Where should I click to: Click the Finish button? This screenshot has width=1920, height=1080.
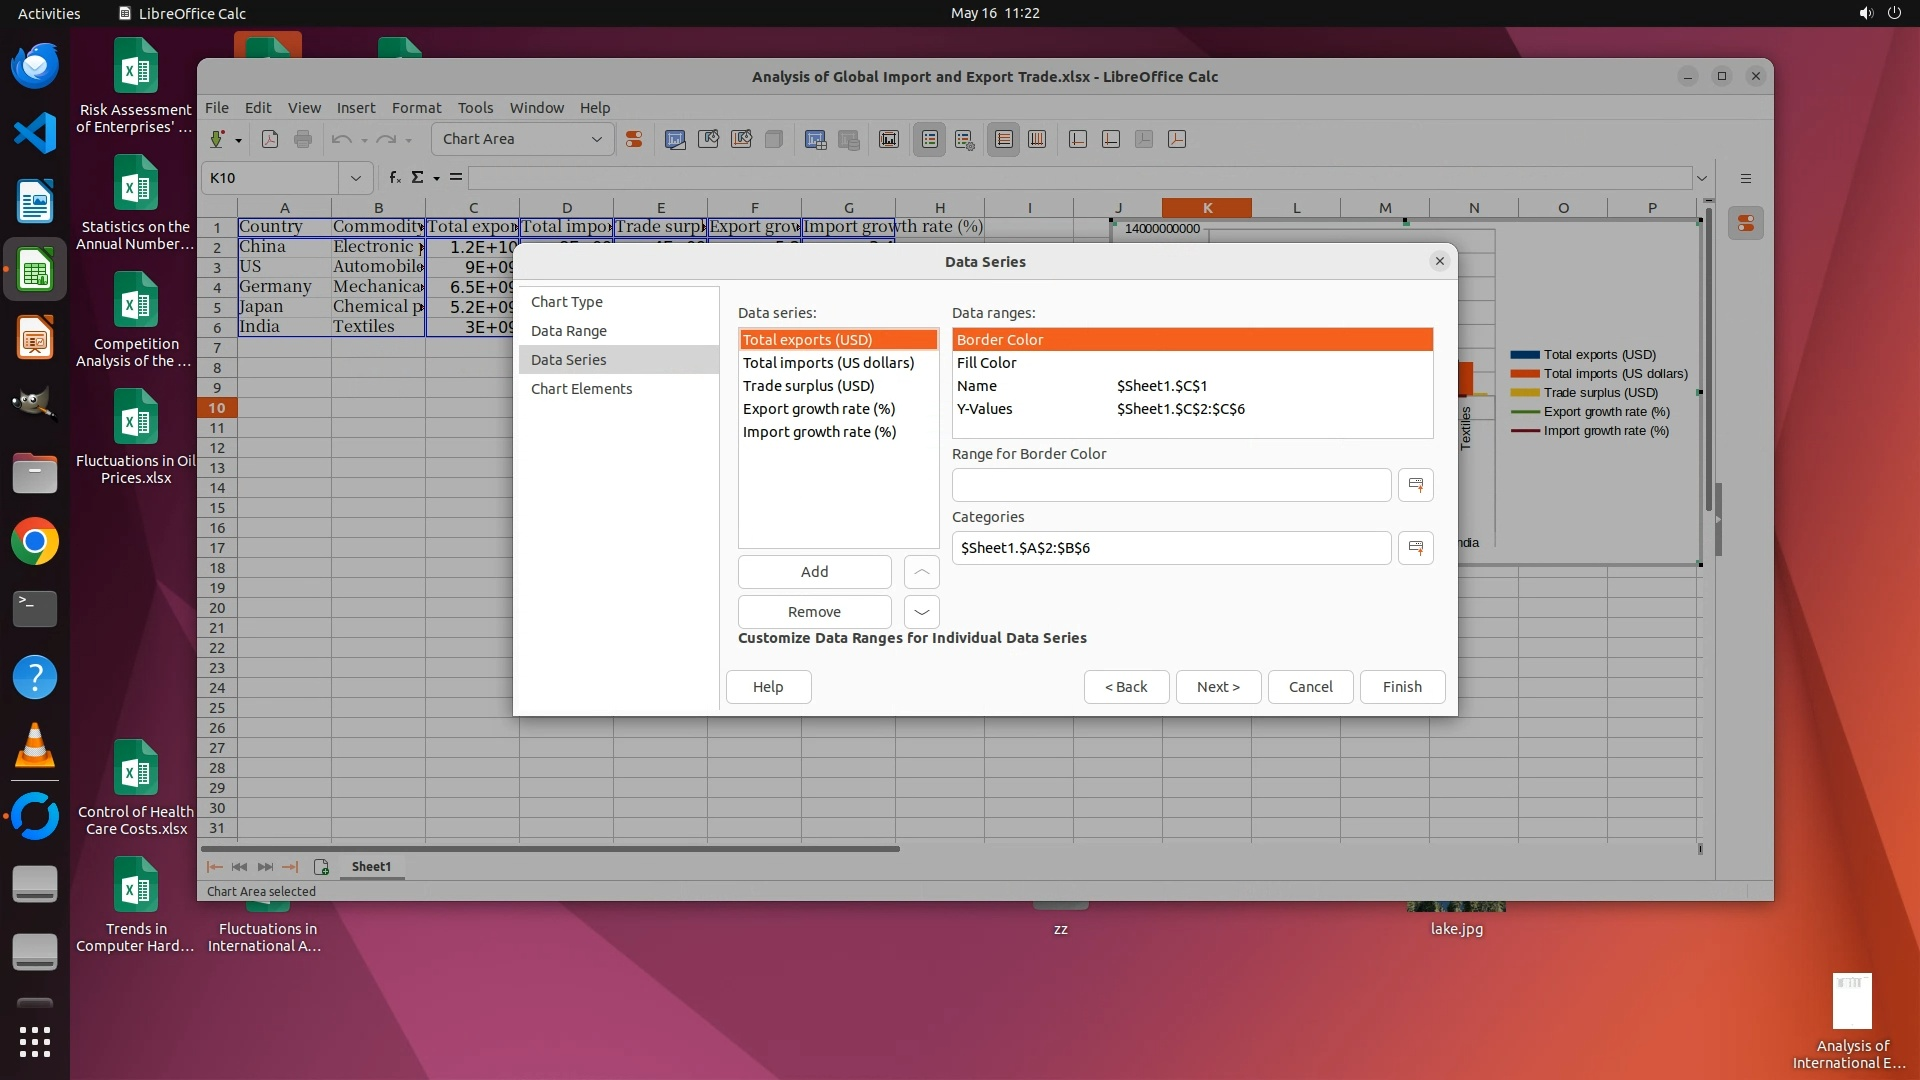[1401, 687]
